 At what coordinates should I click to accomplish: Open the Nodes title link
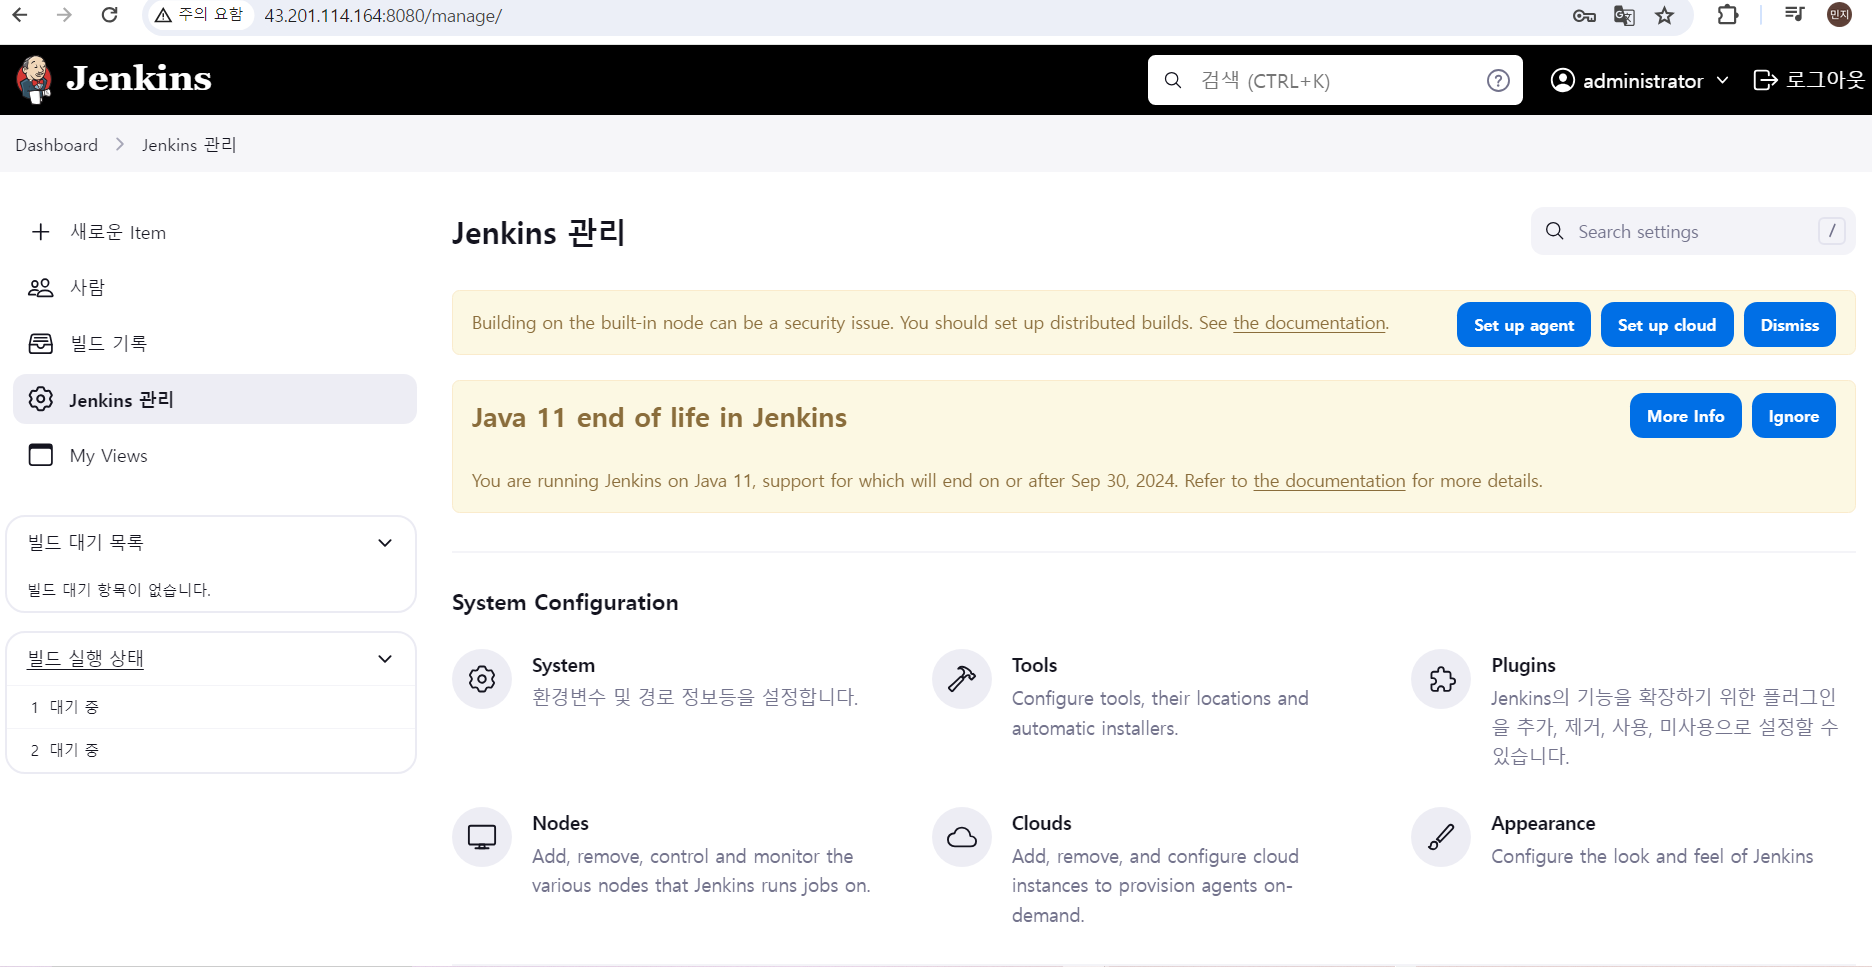point(560,823)
